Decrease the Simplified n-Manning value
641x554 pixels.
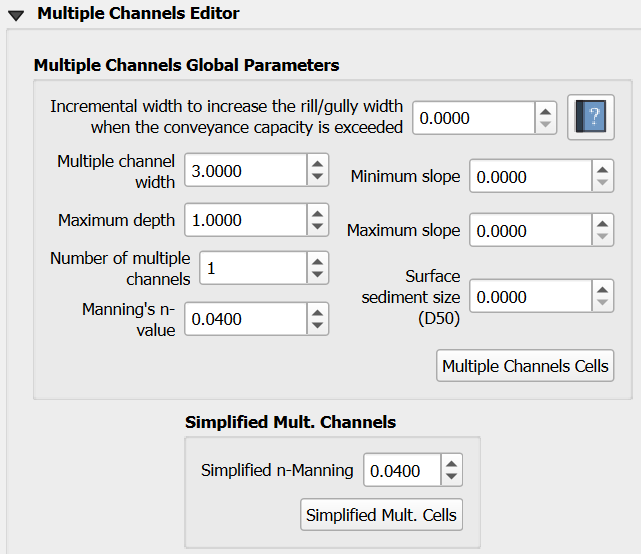tap(451, 477)
